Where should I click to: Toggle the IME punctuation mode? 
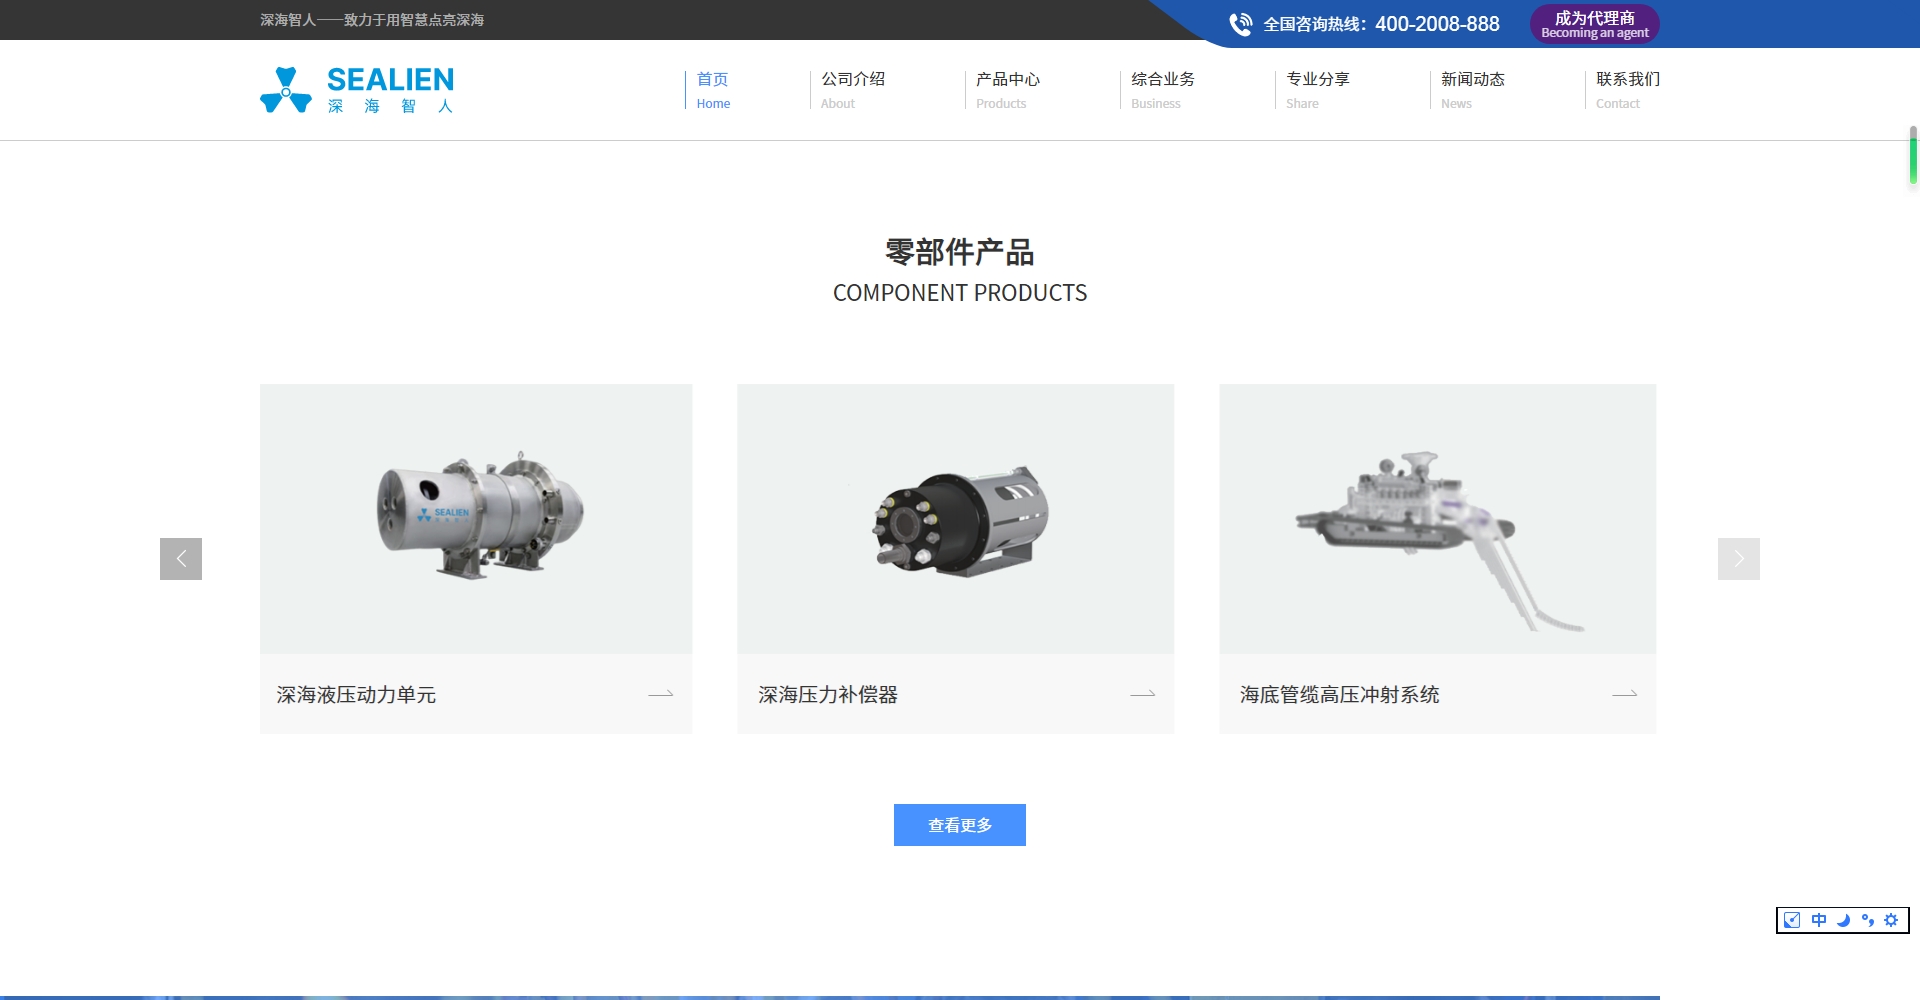[x=1867, y=920]
